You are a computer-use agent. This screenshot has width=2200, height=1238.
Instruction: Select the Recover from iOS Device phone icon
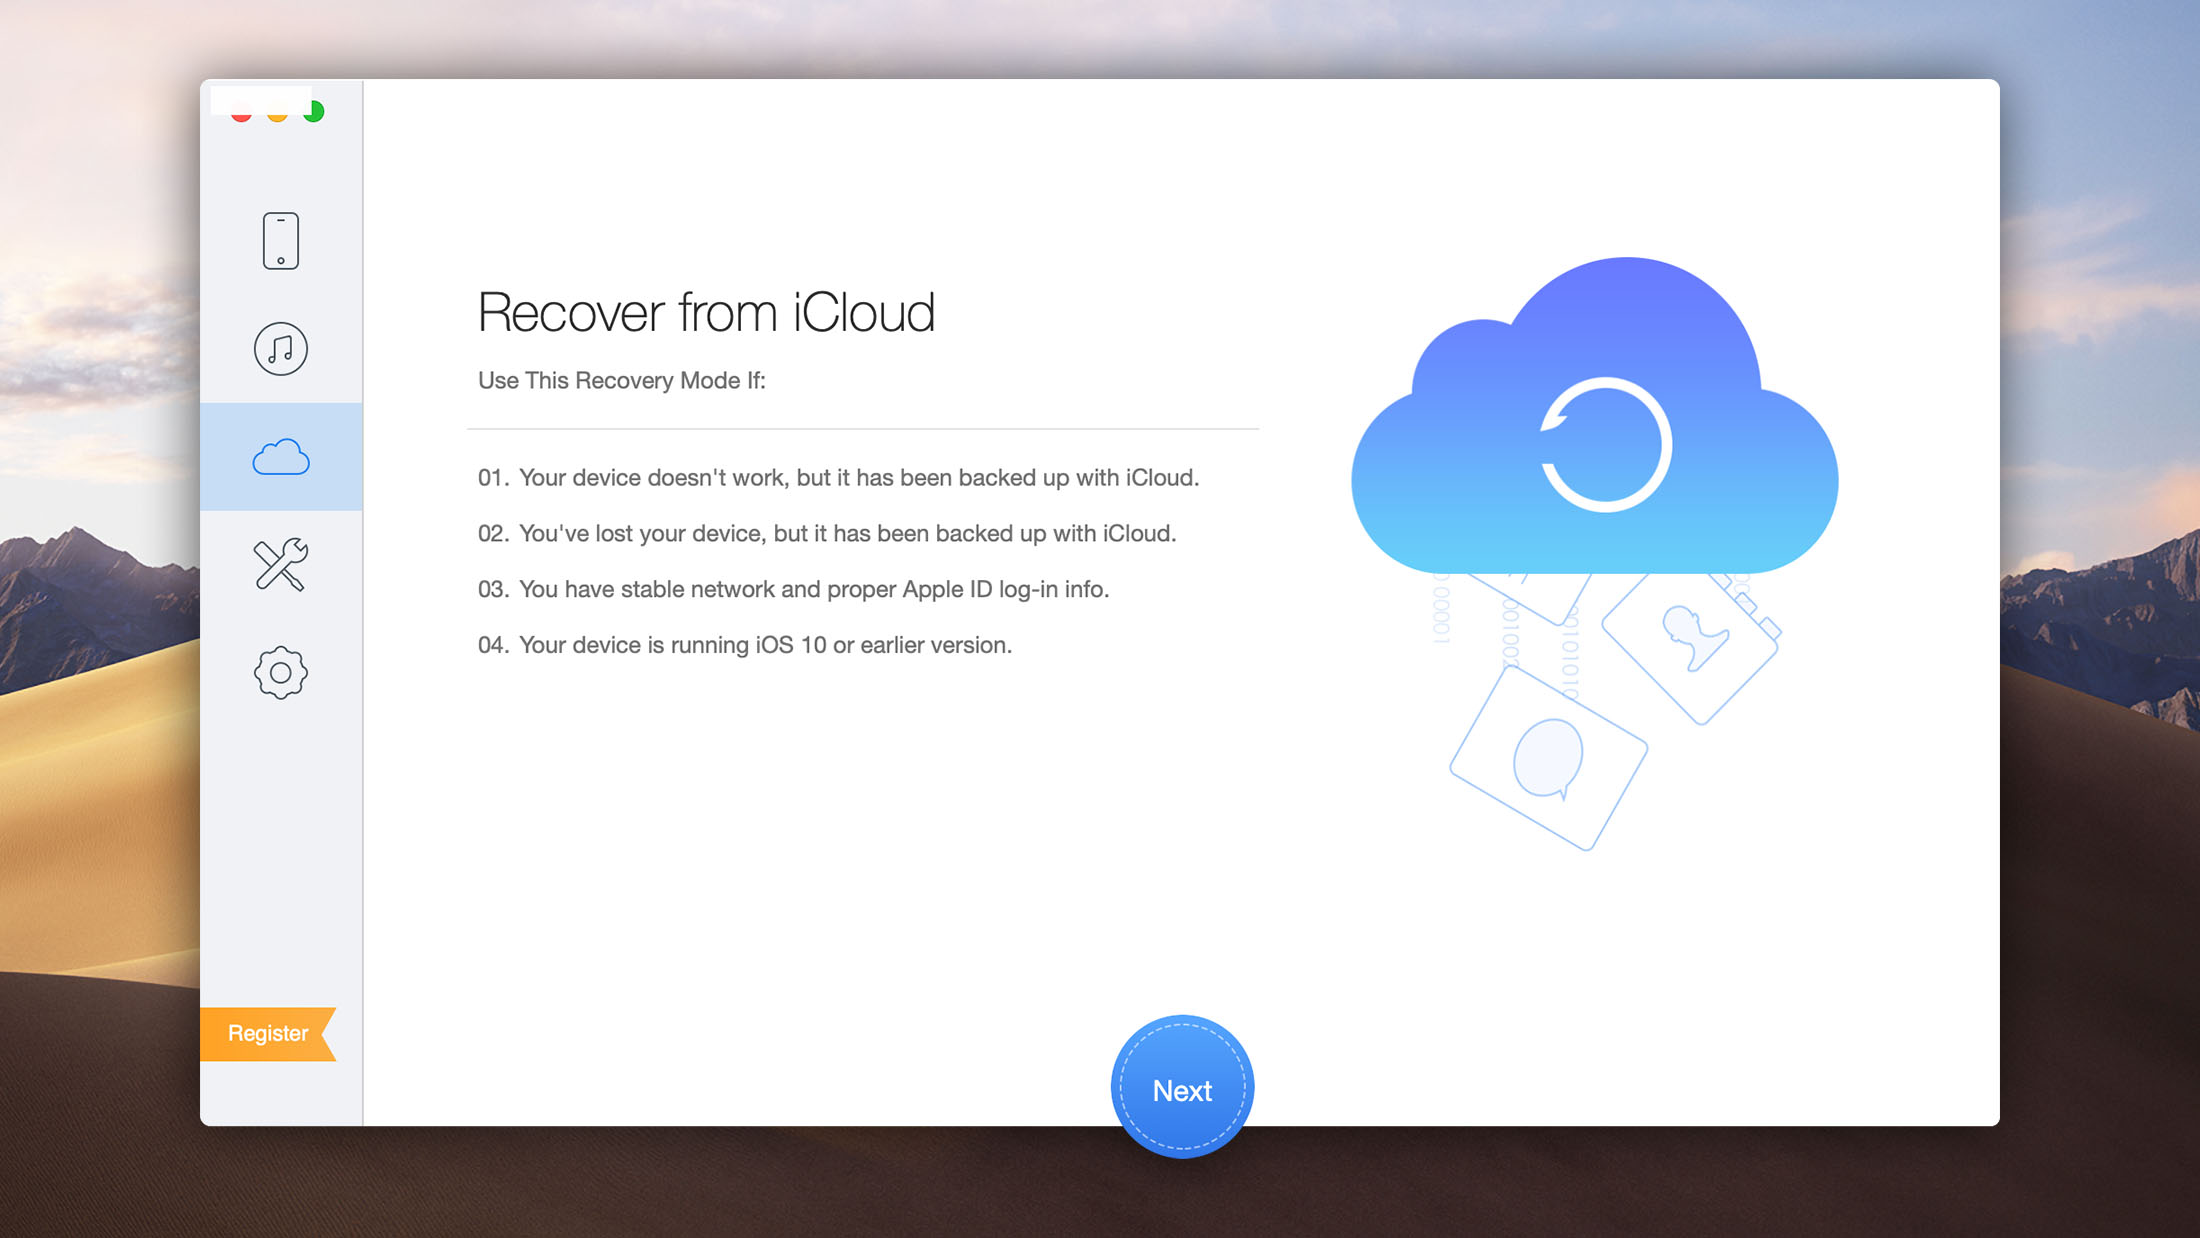(281, 241)
